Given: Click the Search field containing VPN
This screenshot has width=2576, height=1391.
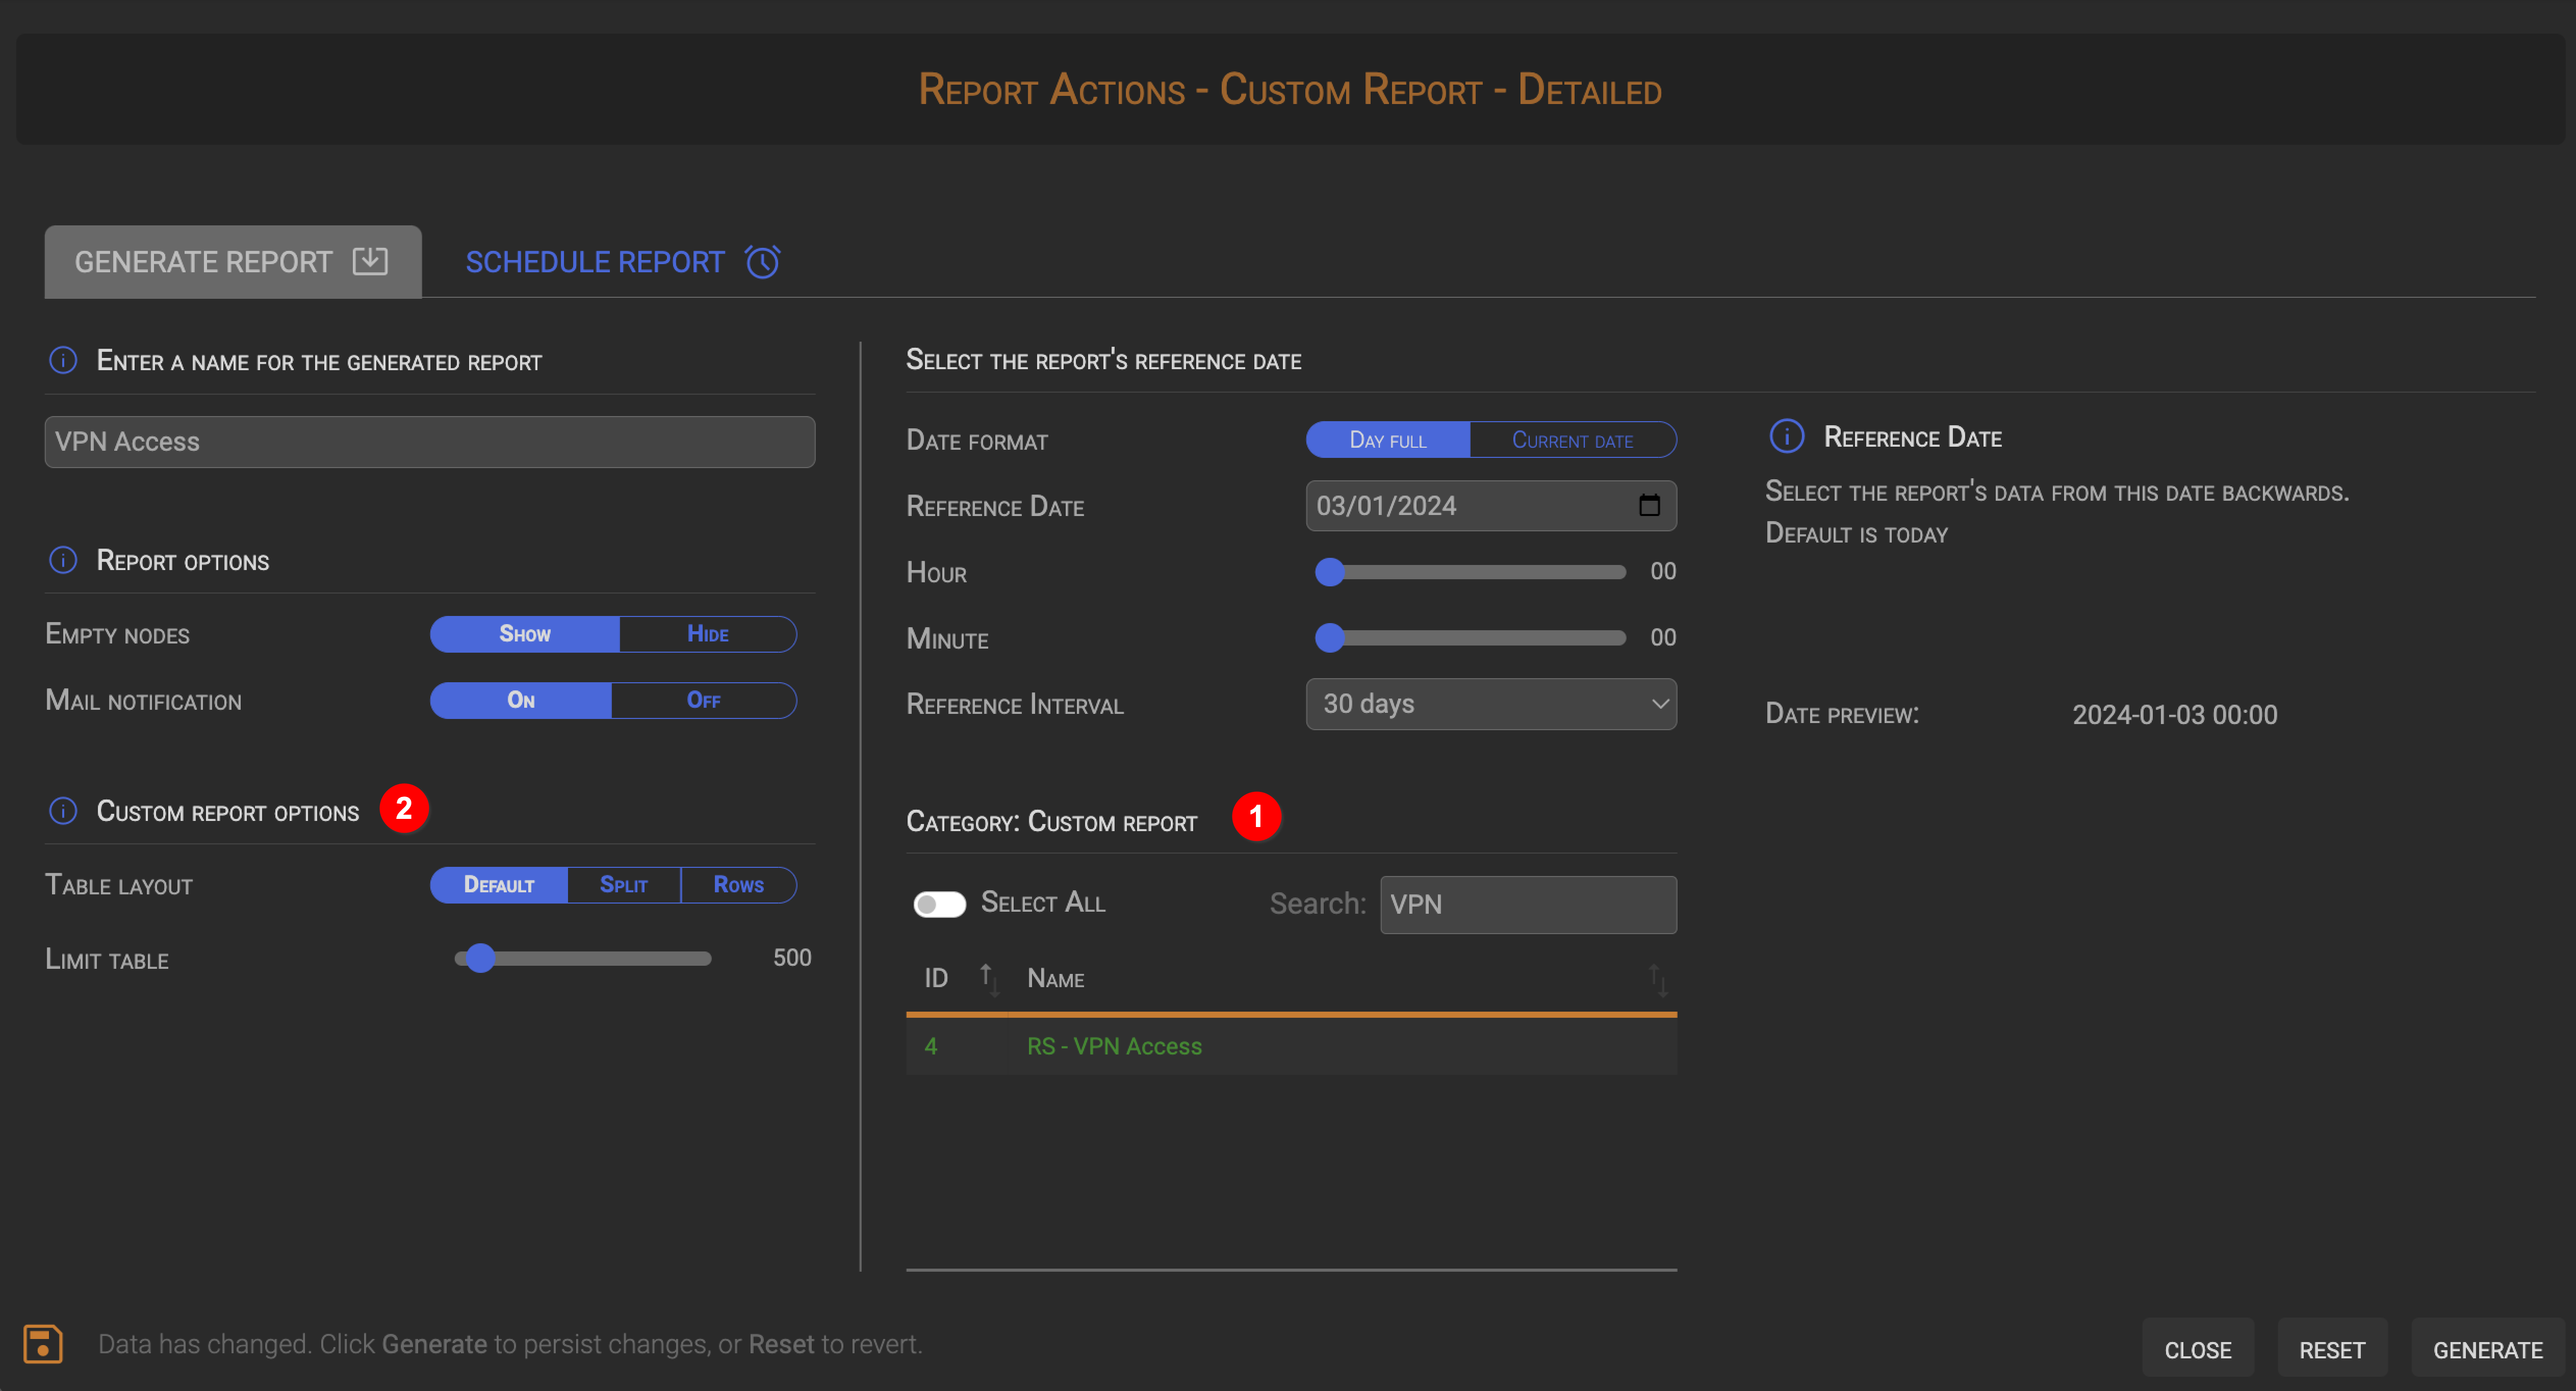Looking at the screenshot, I should pos(1528,905).
